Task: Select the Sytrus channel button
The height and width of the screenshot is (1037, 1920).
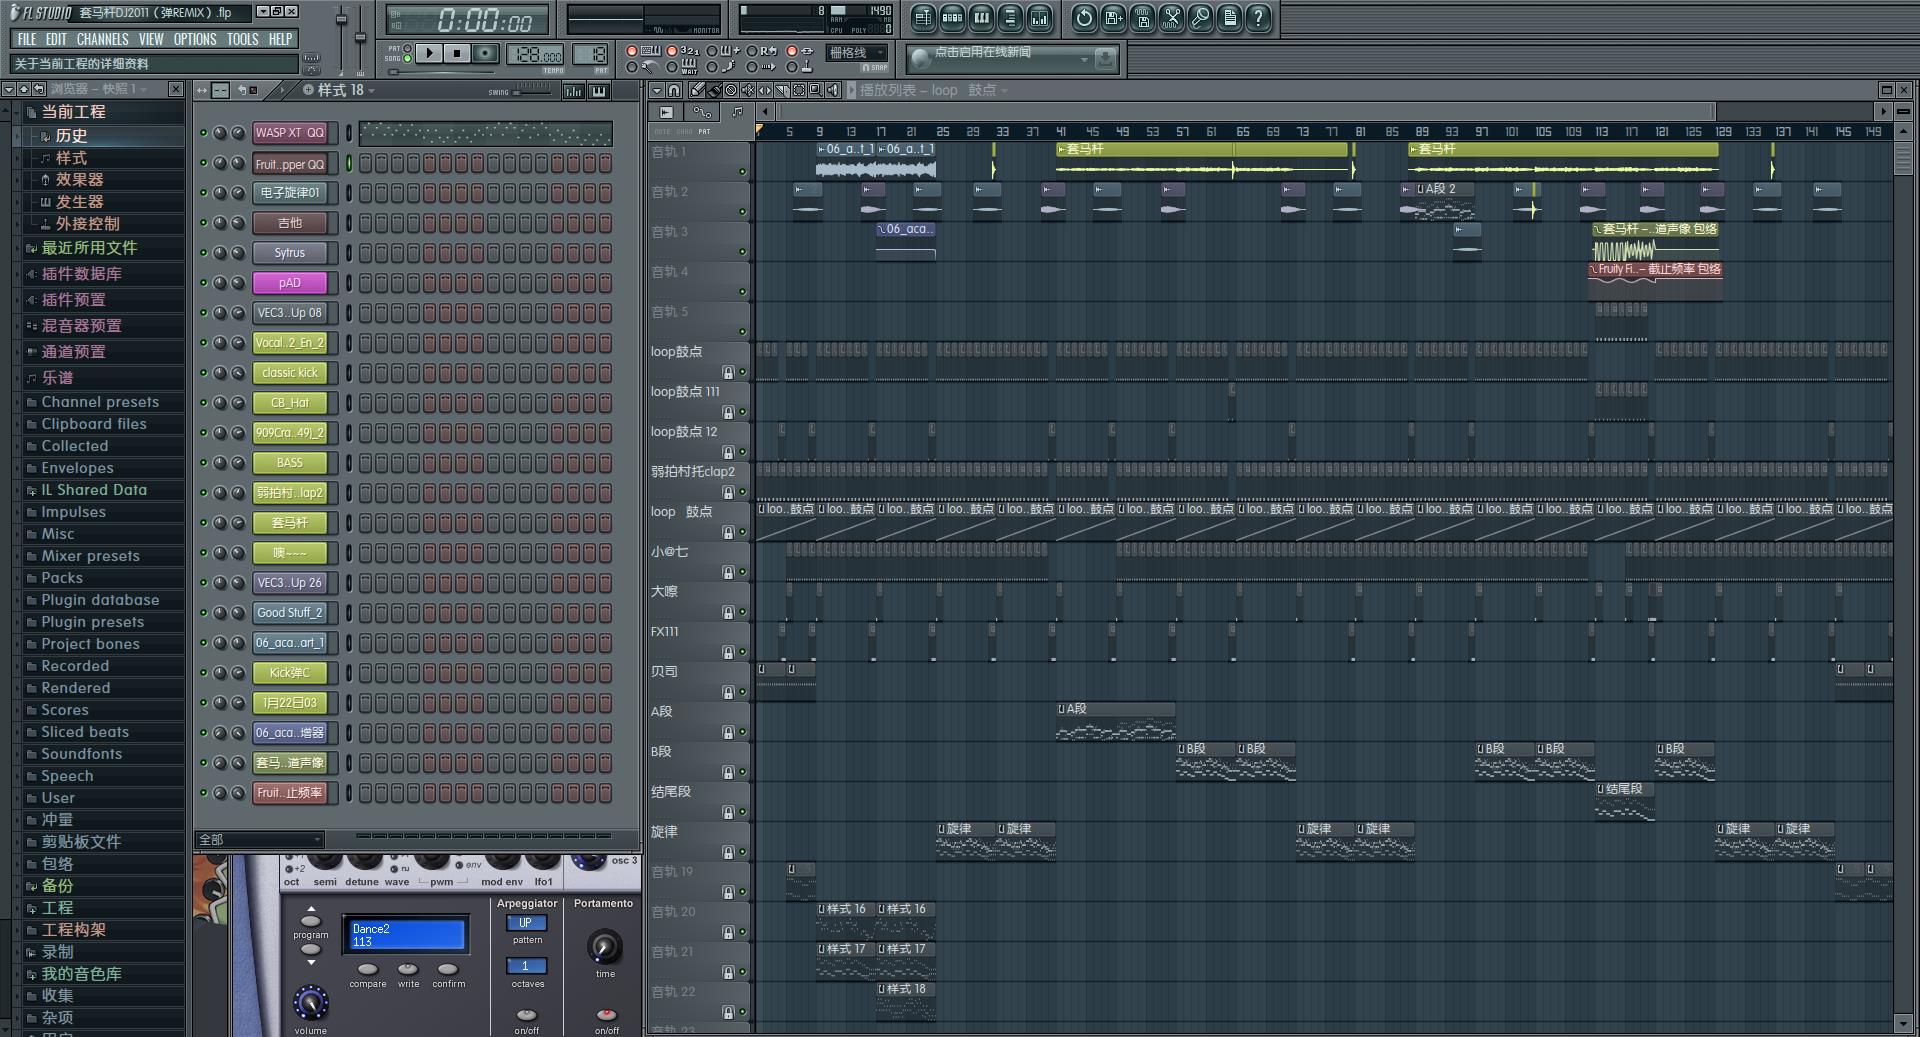Action: (290, 253)
